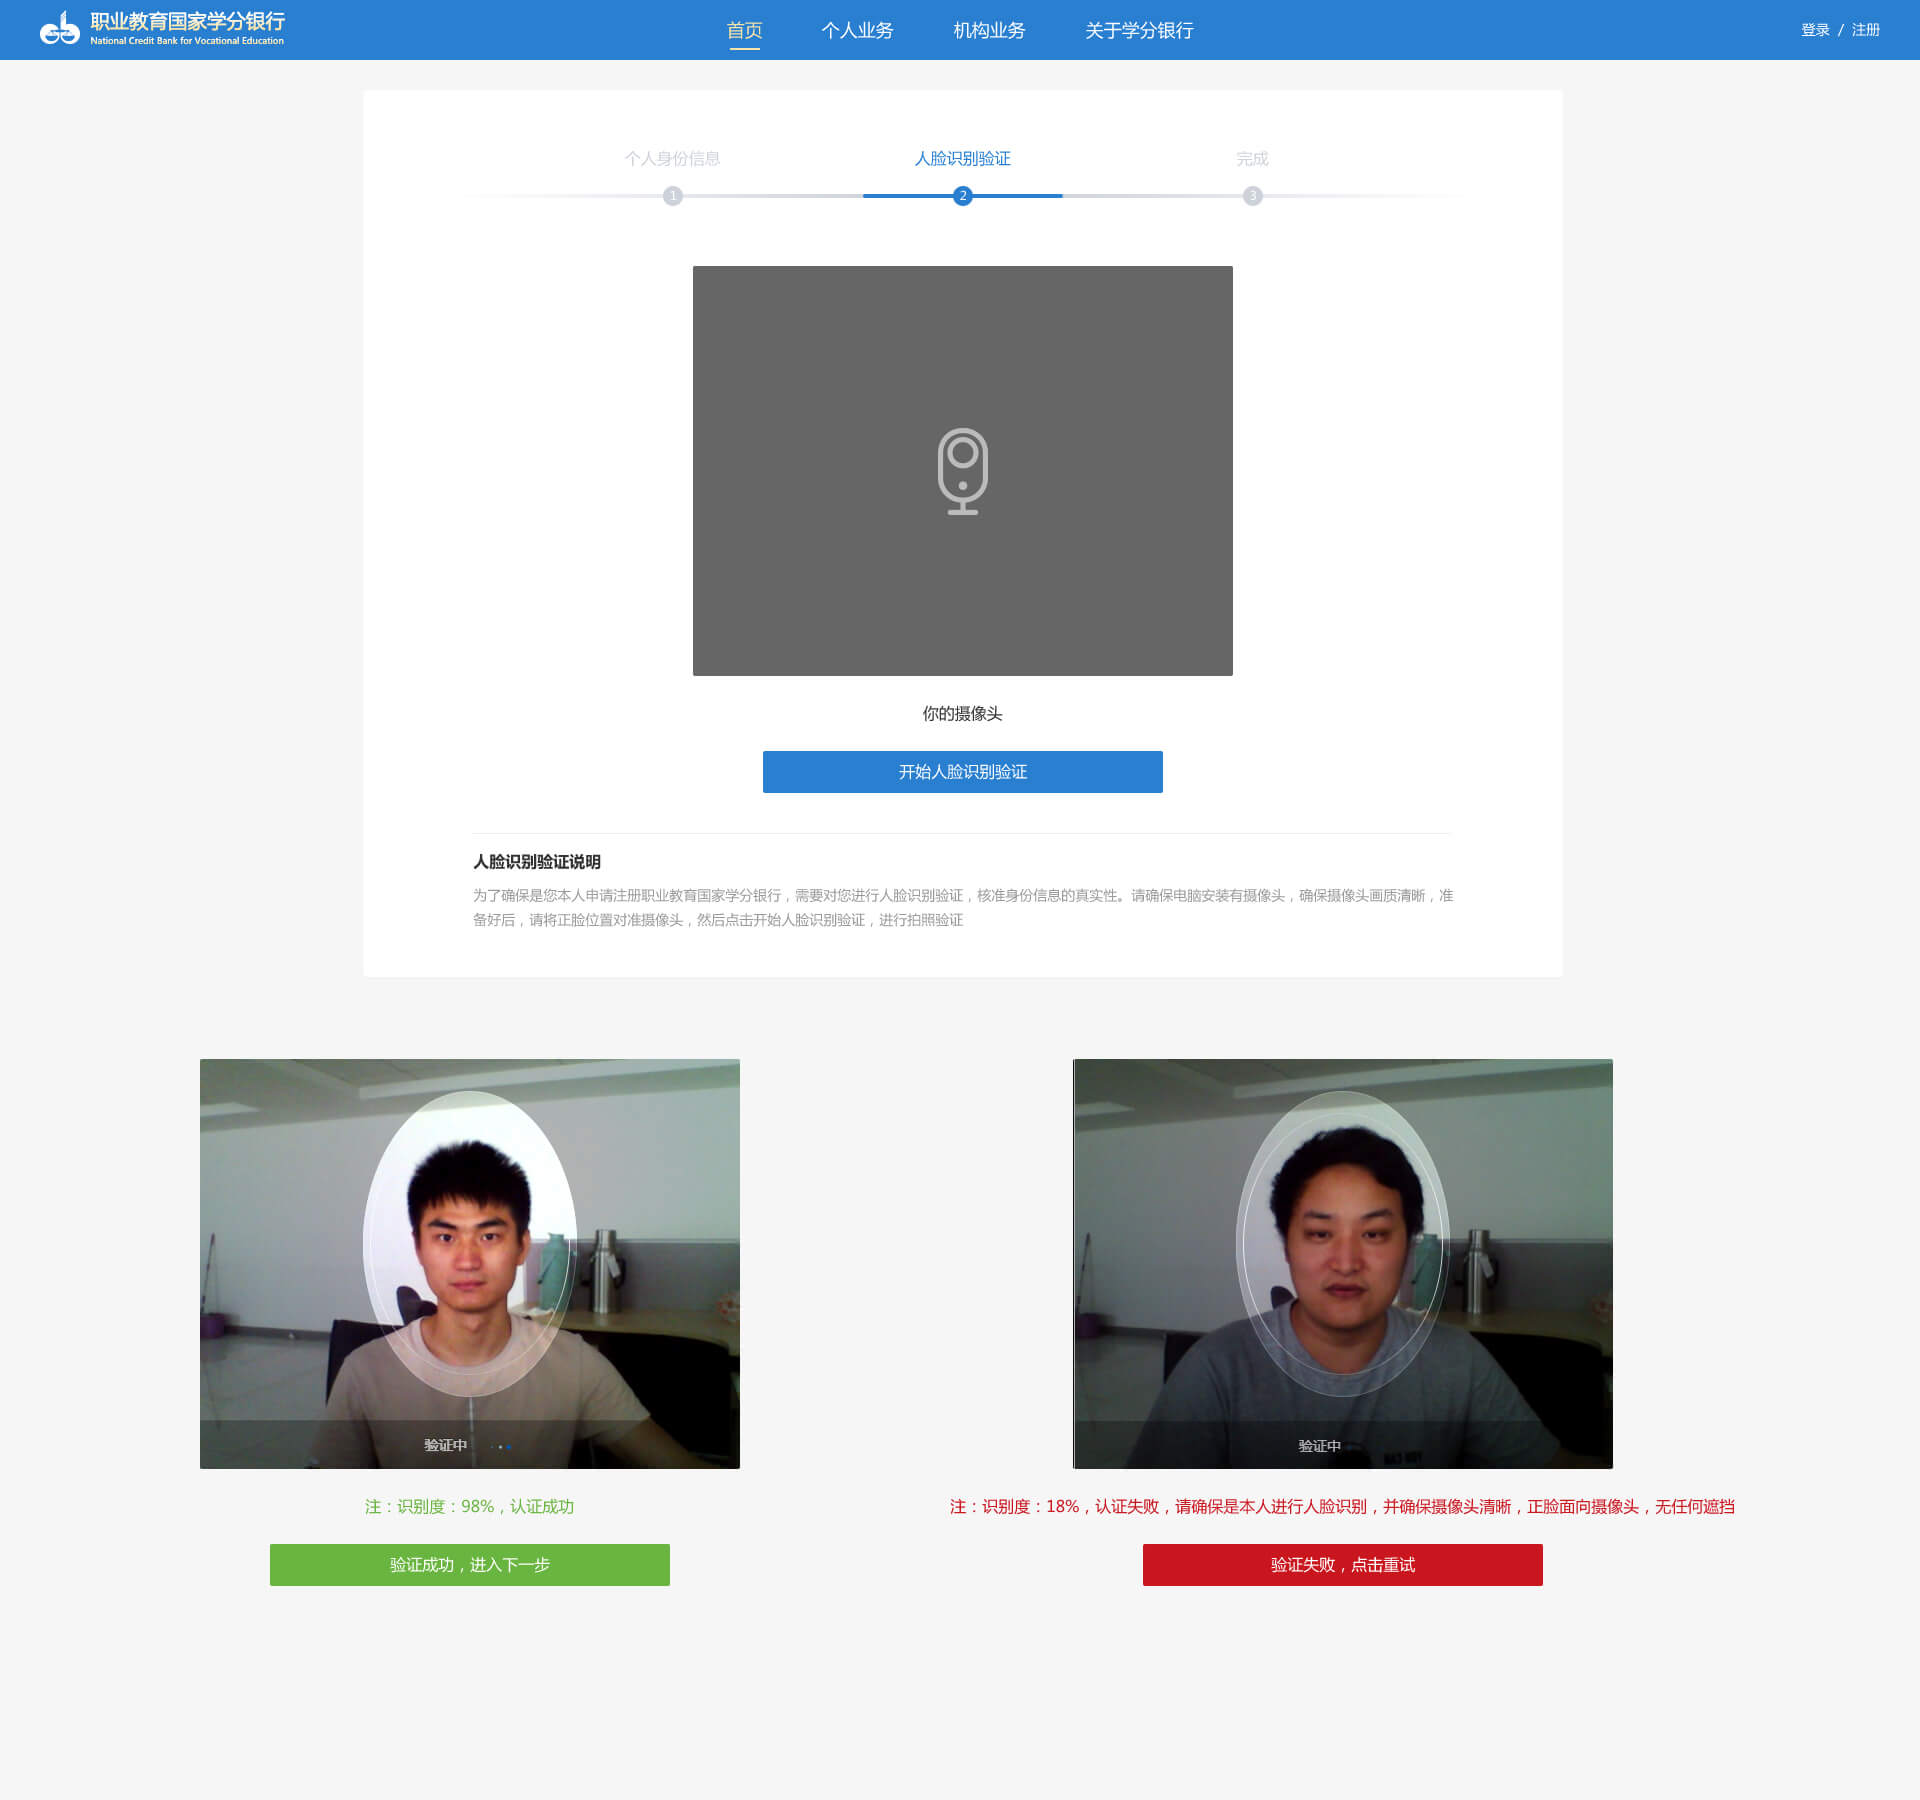This screenshot has height=1800, width=1920.
Task: Open 首页 navigation tab
Action: pos(744,30)
